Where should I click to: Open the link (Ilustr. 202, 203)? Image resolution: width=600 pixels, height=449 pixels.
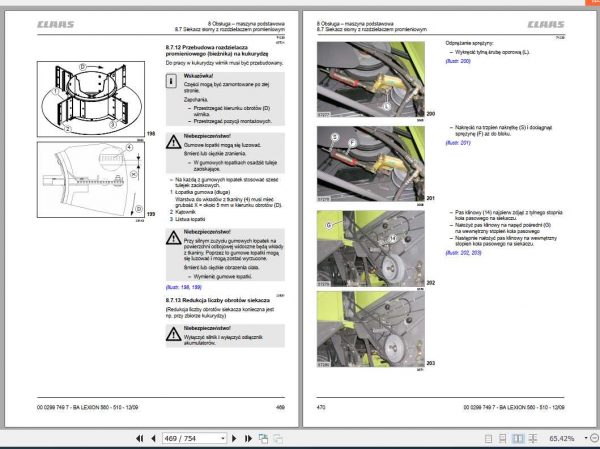tap(463, 253)
